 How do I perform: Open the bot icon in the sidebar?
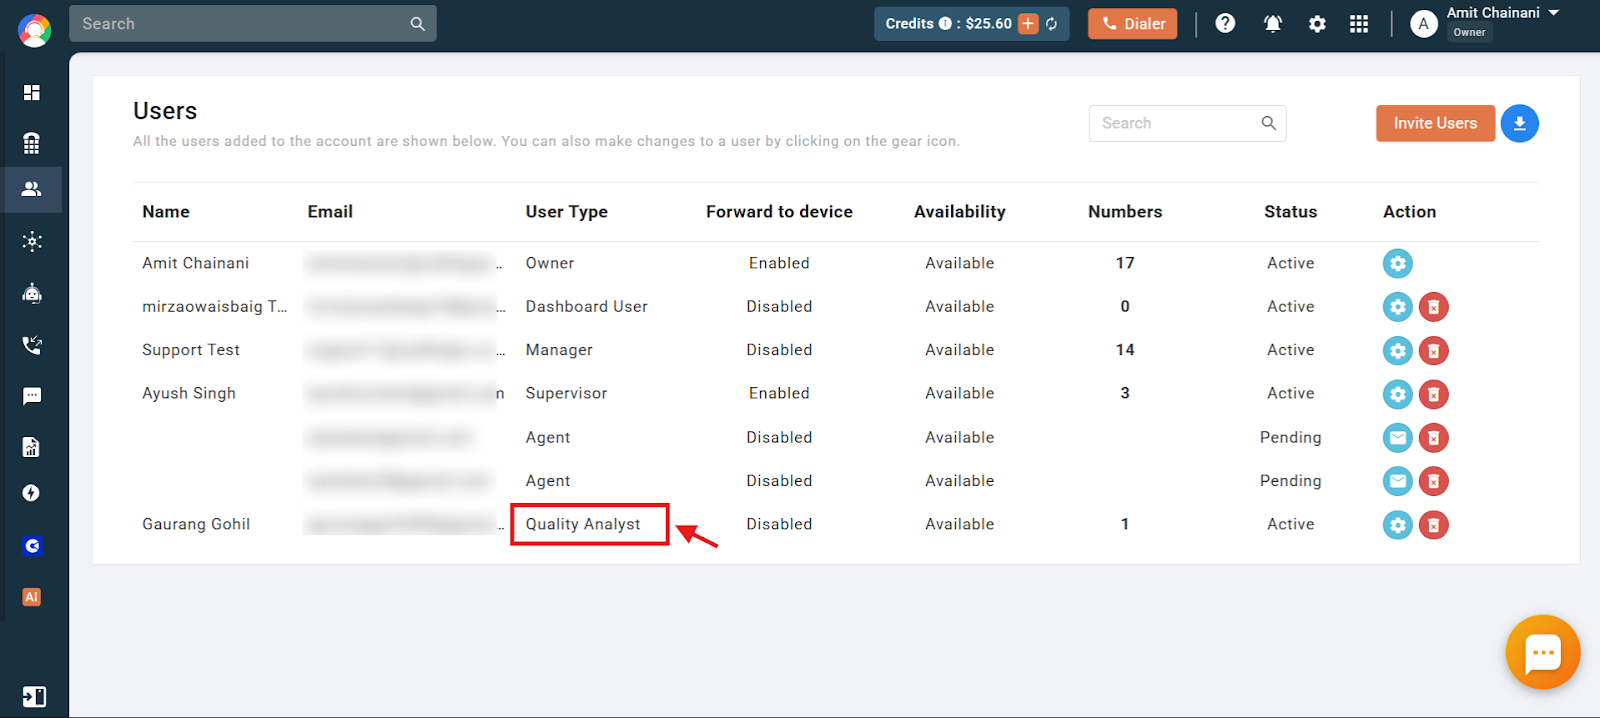click(x=32, y=293)
